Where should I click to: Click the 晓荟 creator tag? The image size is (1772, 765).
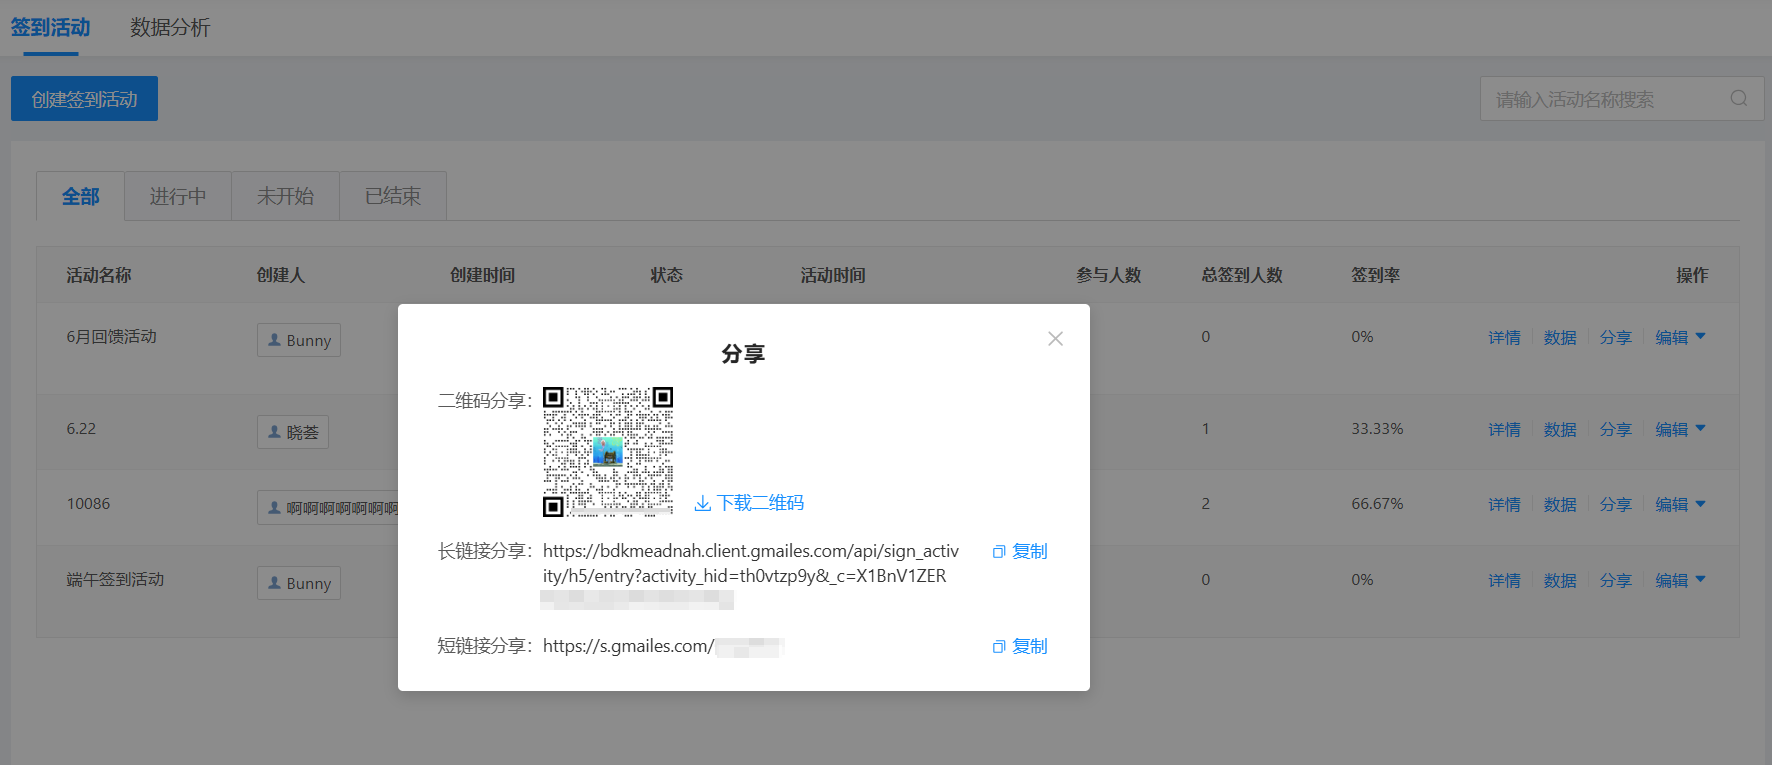point(293,432)
